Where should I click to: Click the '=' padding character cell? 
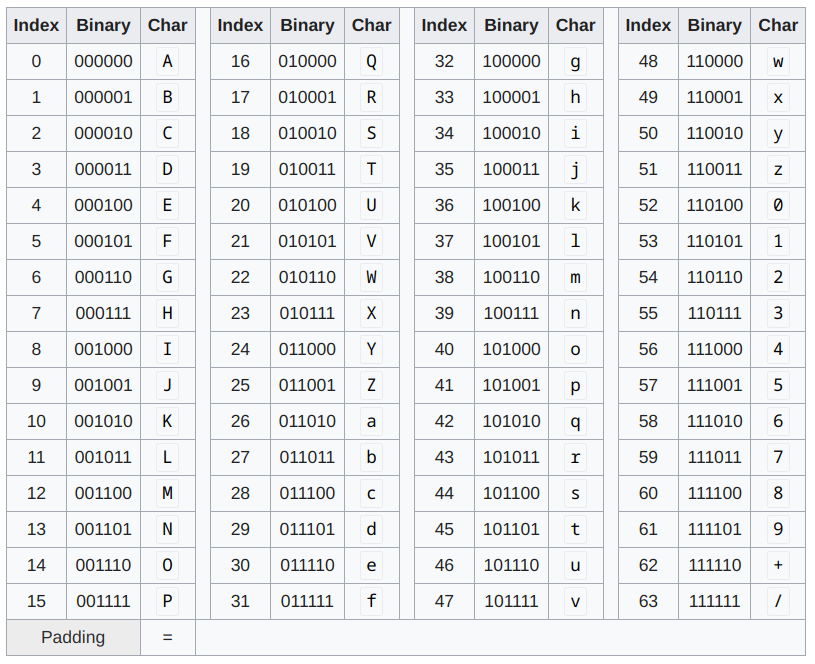(x=167, y=637)
